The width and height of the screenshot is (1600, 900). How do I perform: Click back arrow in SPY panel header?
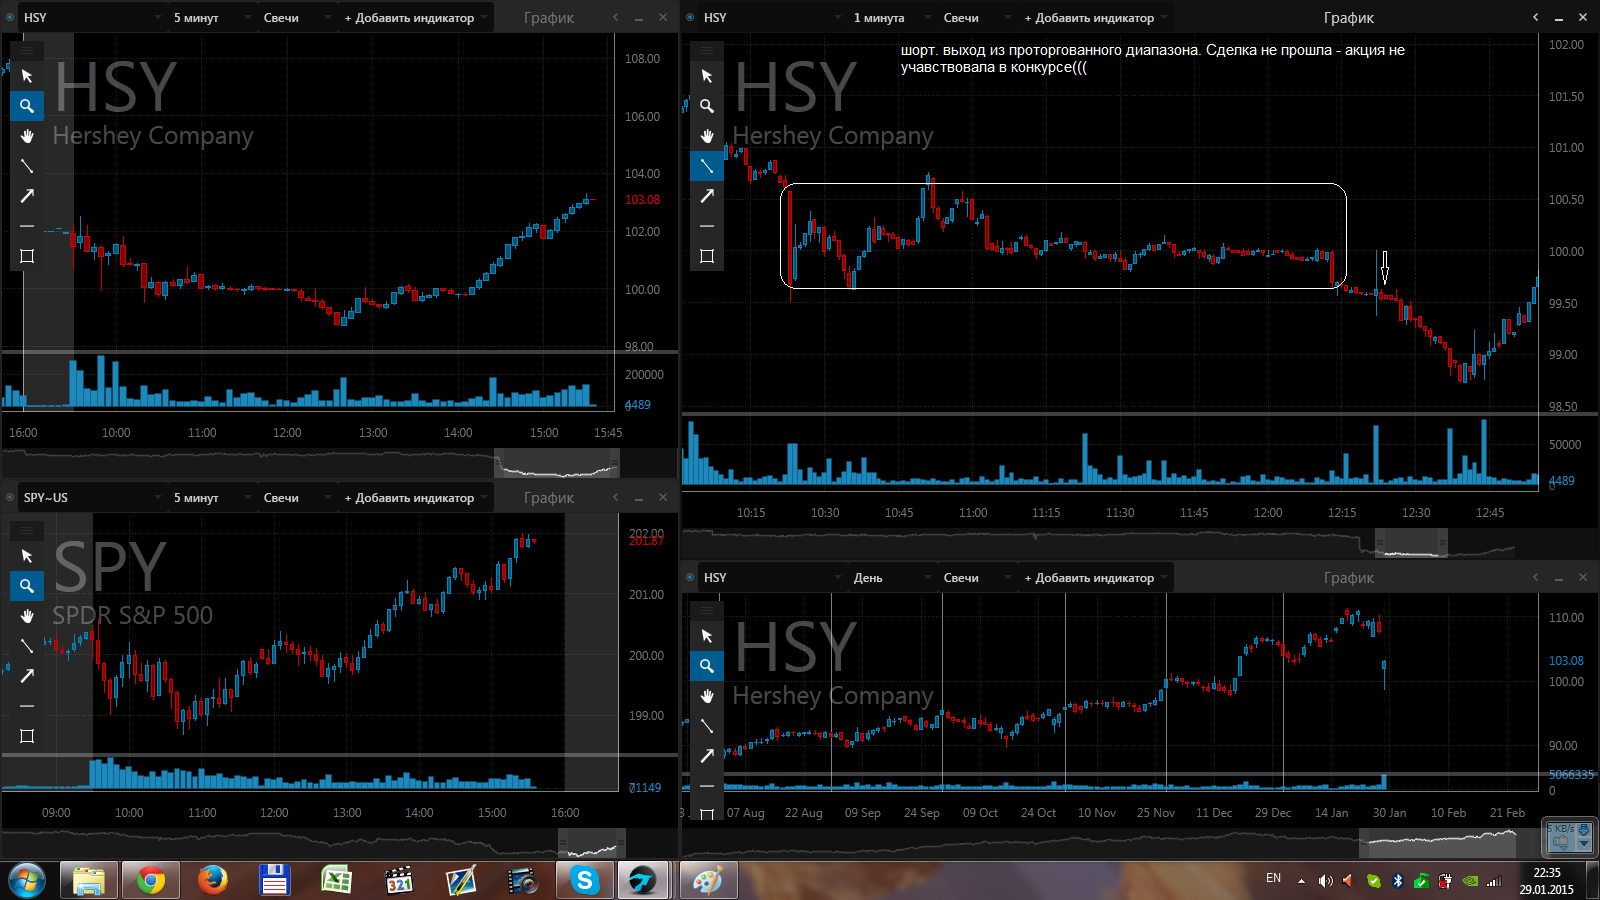tap(615, 497)
